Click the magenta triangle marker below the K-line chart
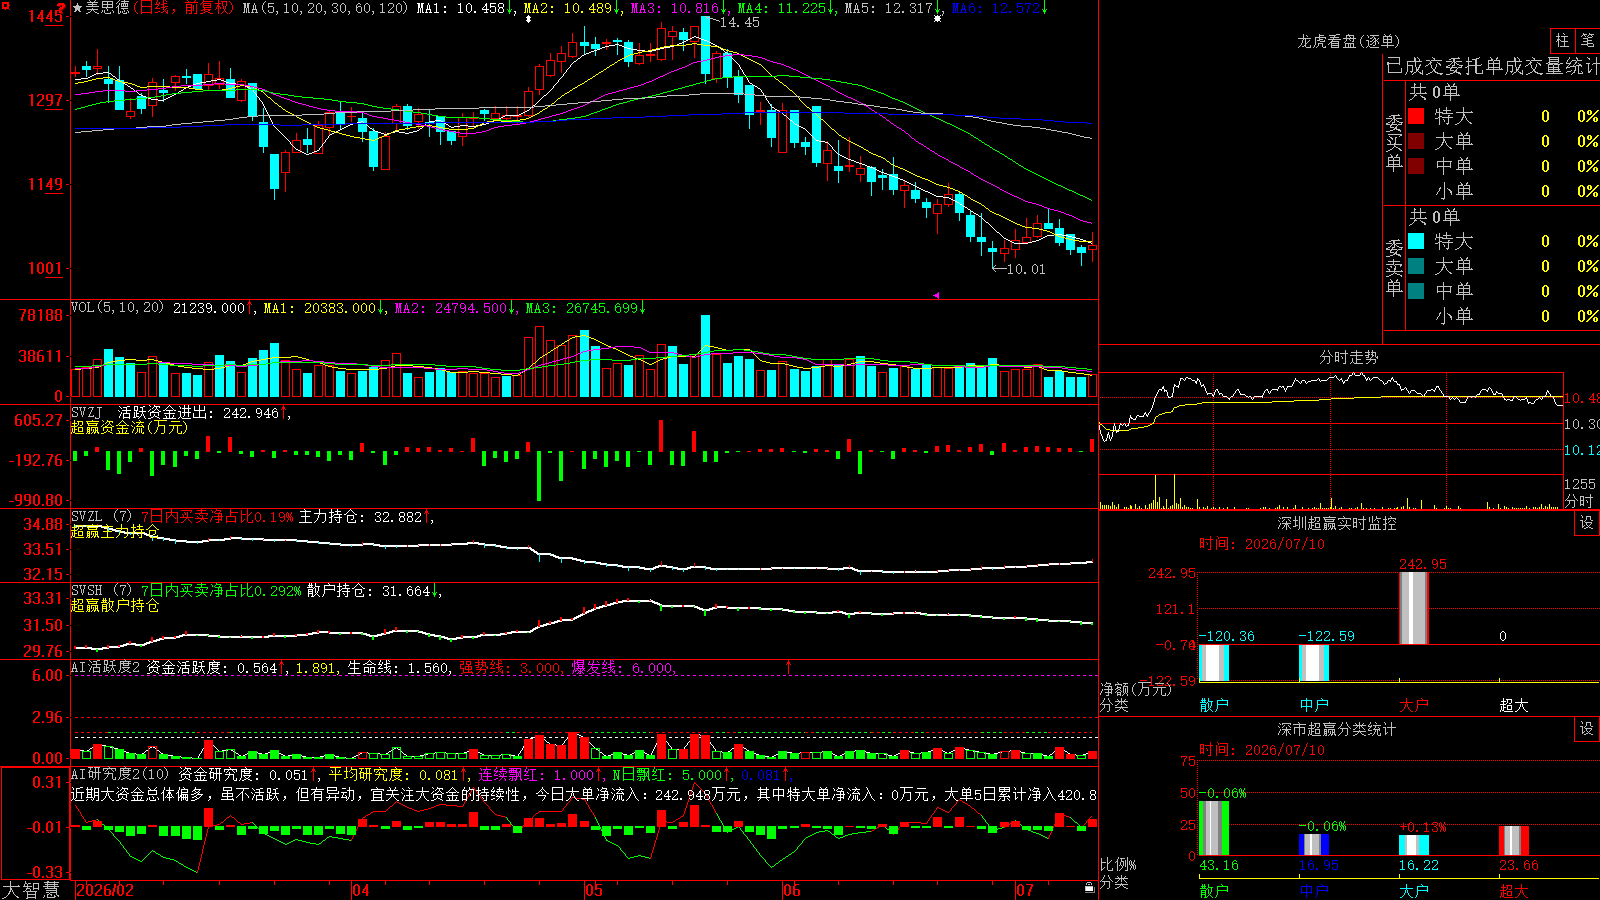The height and width of the screenshot is (900, 1600). (937, 295)
